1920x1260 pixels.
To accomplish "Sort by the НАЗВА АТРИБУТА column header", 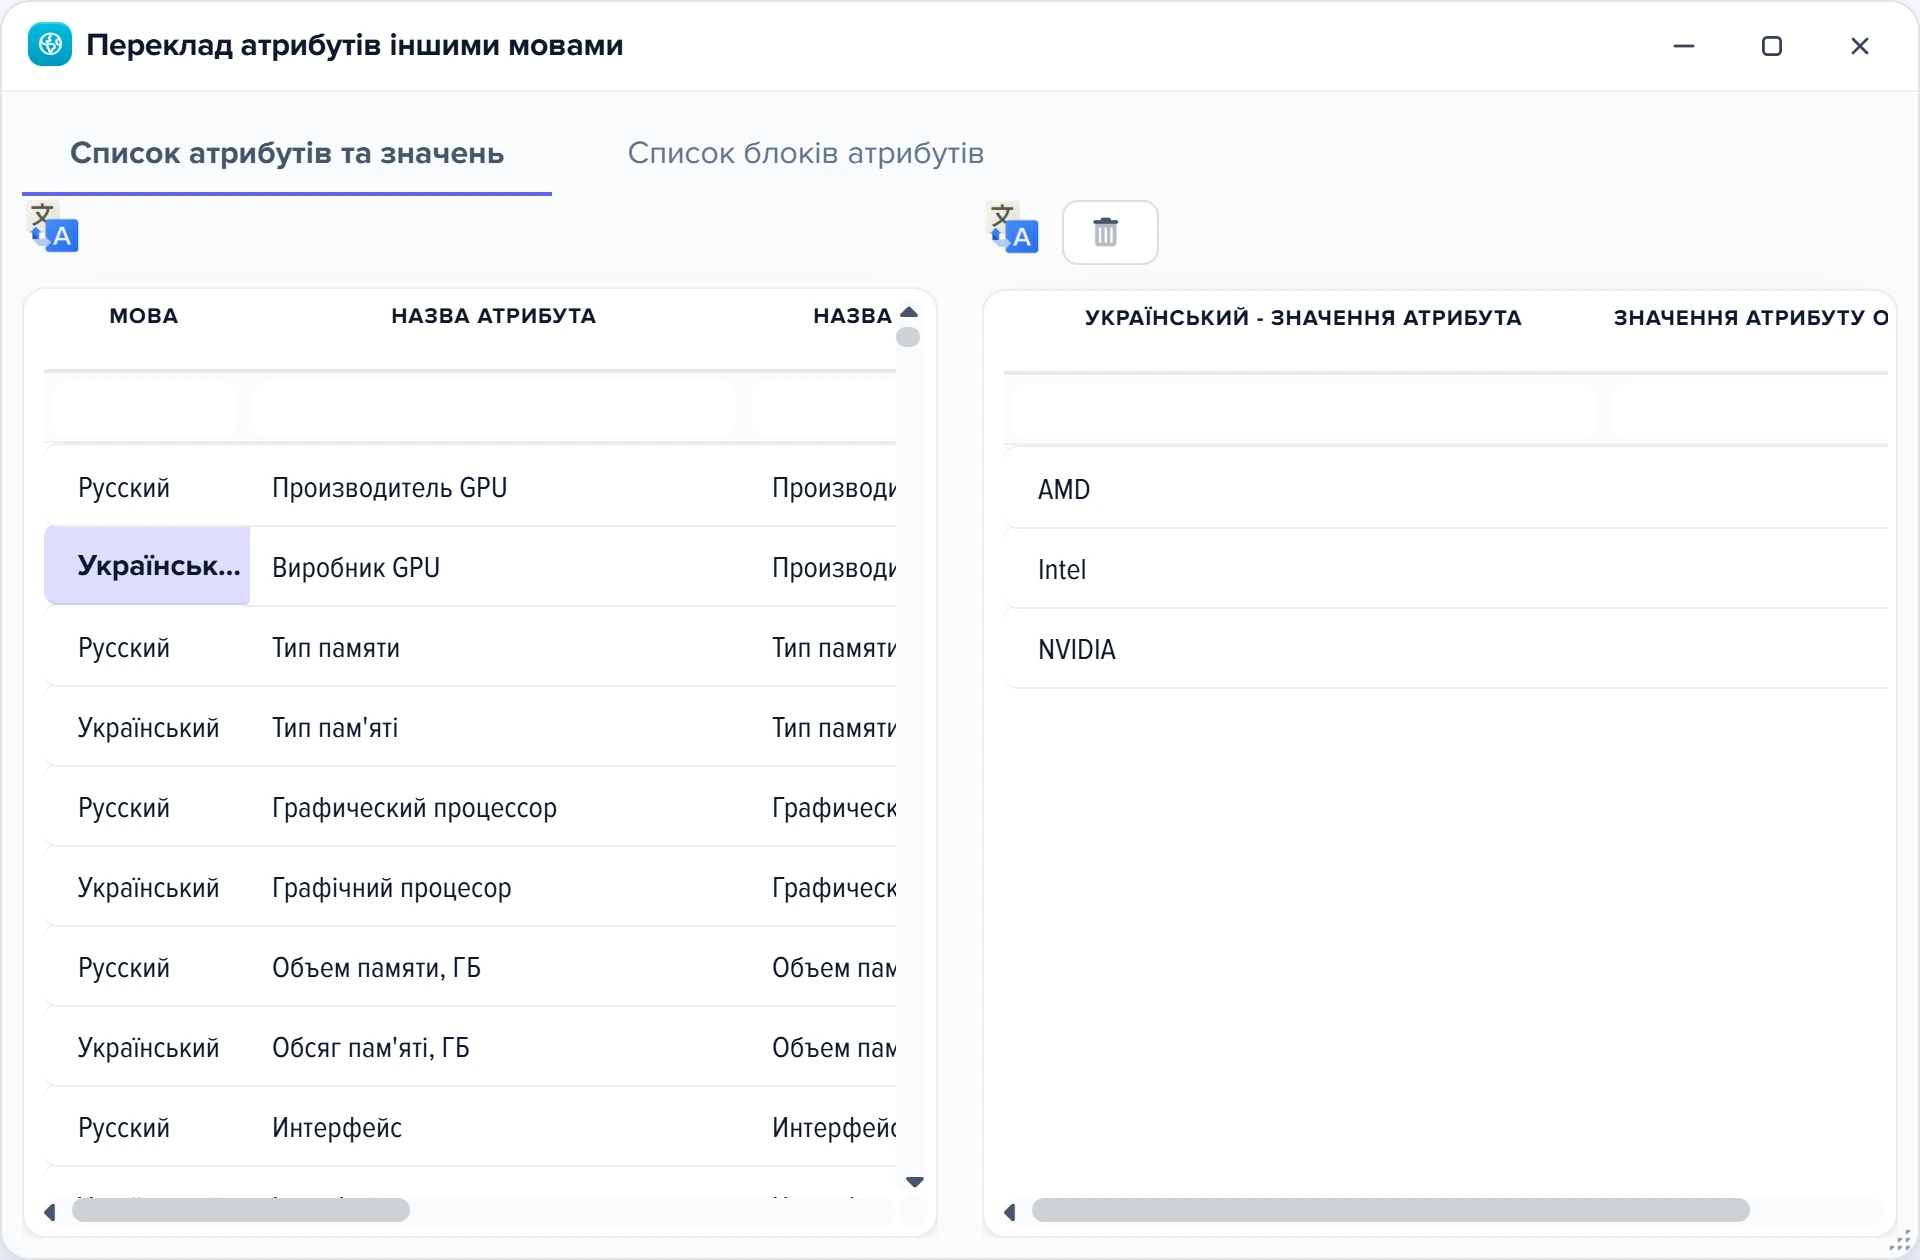I will pos(493,316).
